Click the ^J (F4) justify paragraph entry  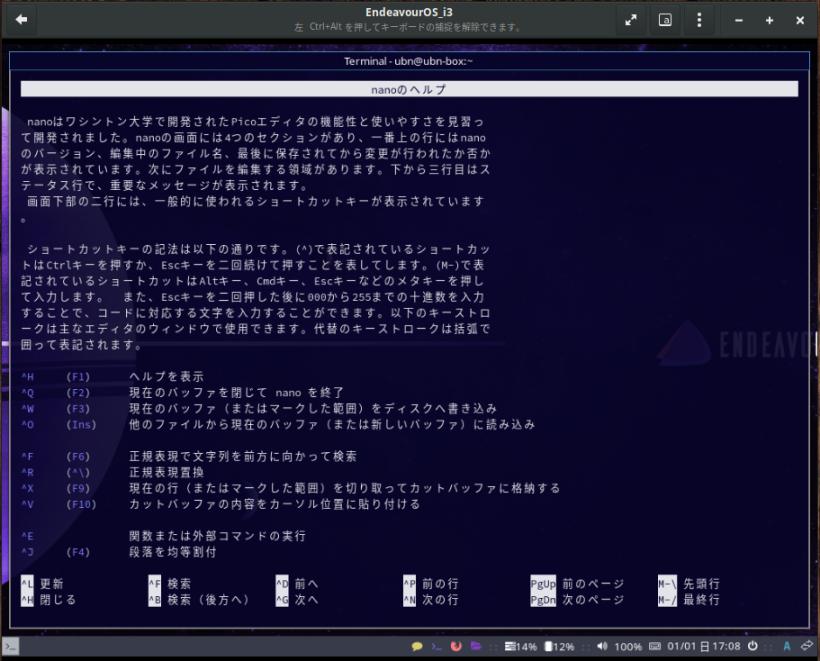[x=119, y=552]
